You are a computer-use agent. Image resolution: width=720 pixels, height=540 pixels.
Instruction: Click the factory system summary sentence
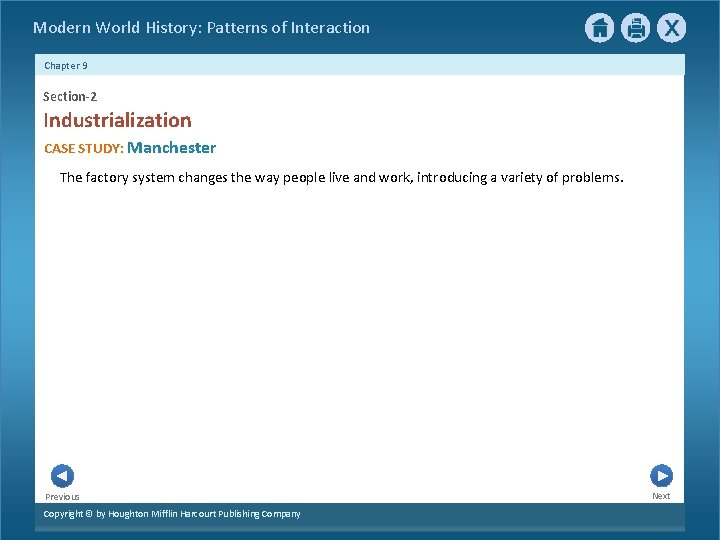pyautogui.click(x=342, y=178)
